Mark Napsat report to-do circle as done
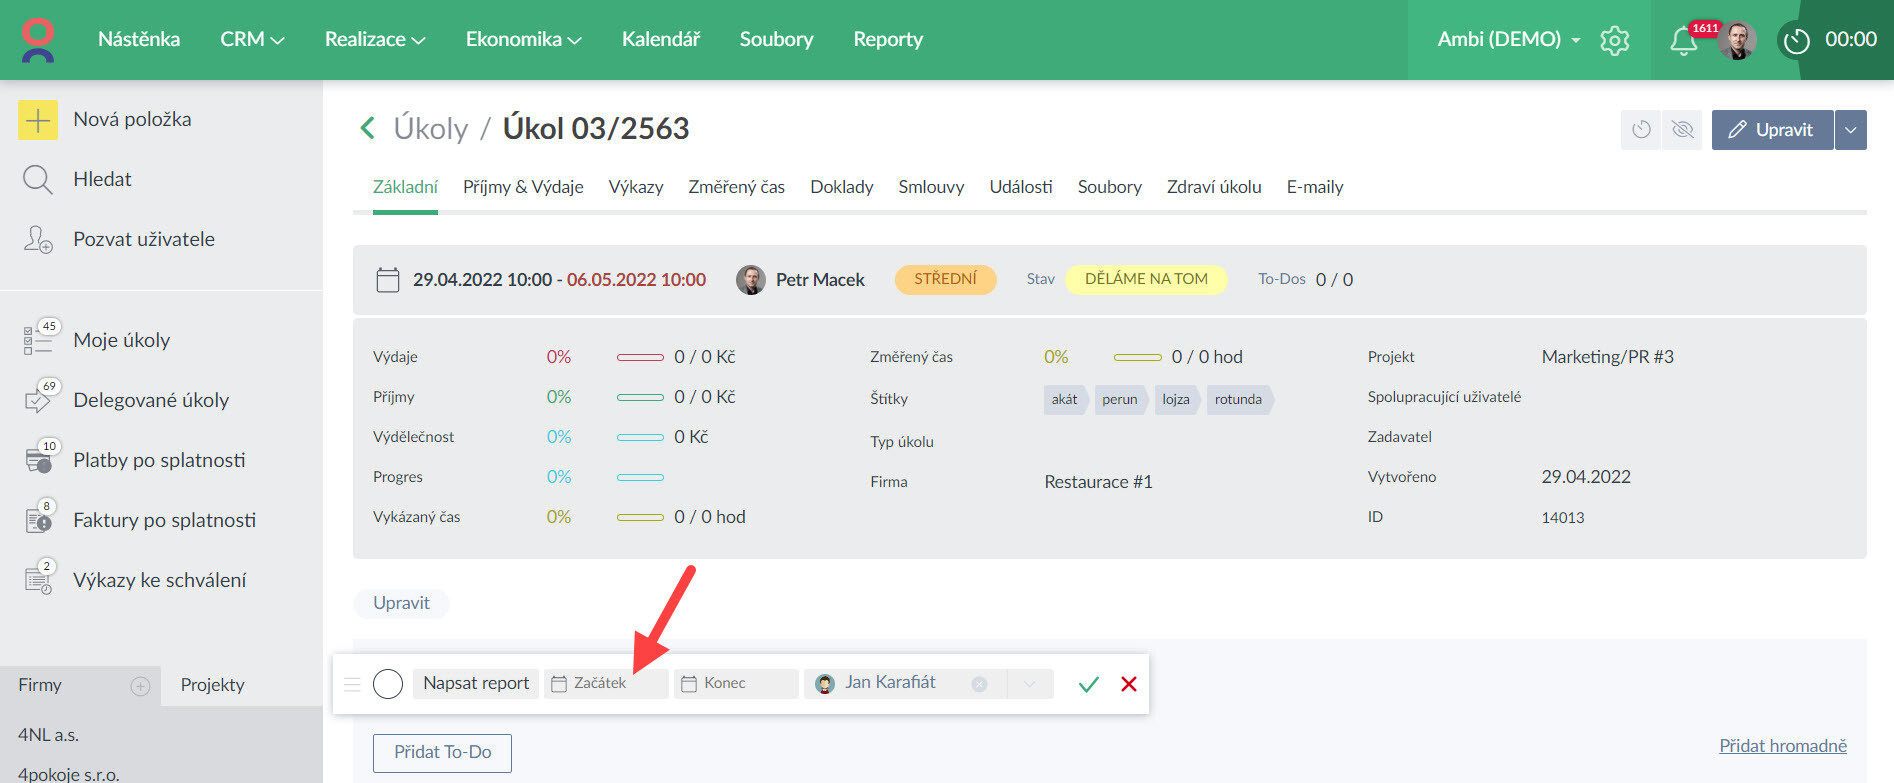This screenshot has height=783, width=1894. 388,684
